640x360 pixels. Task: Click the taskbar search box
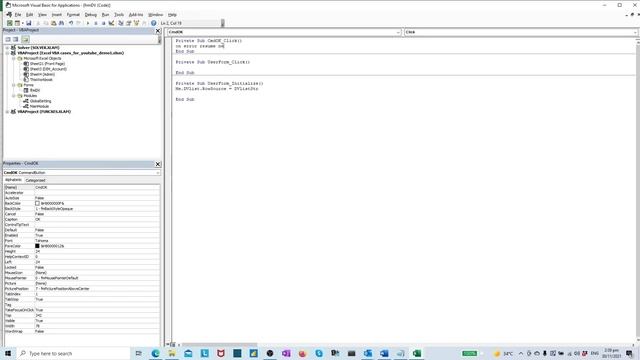pyautogui.click(x=73, y=353)
